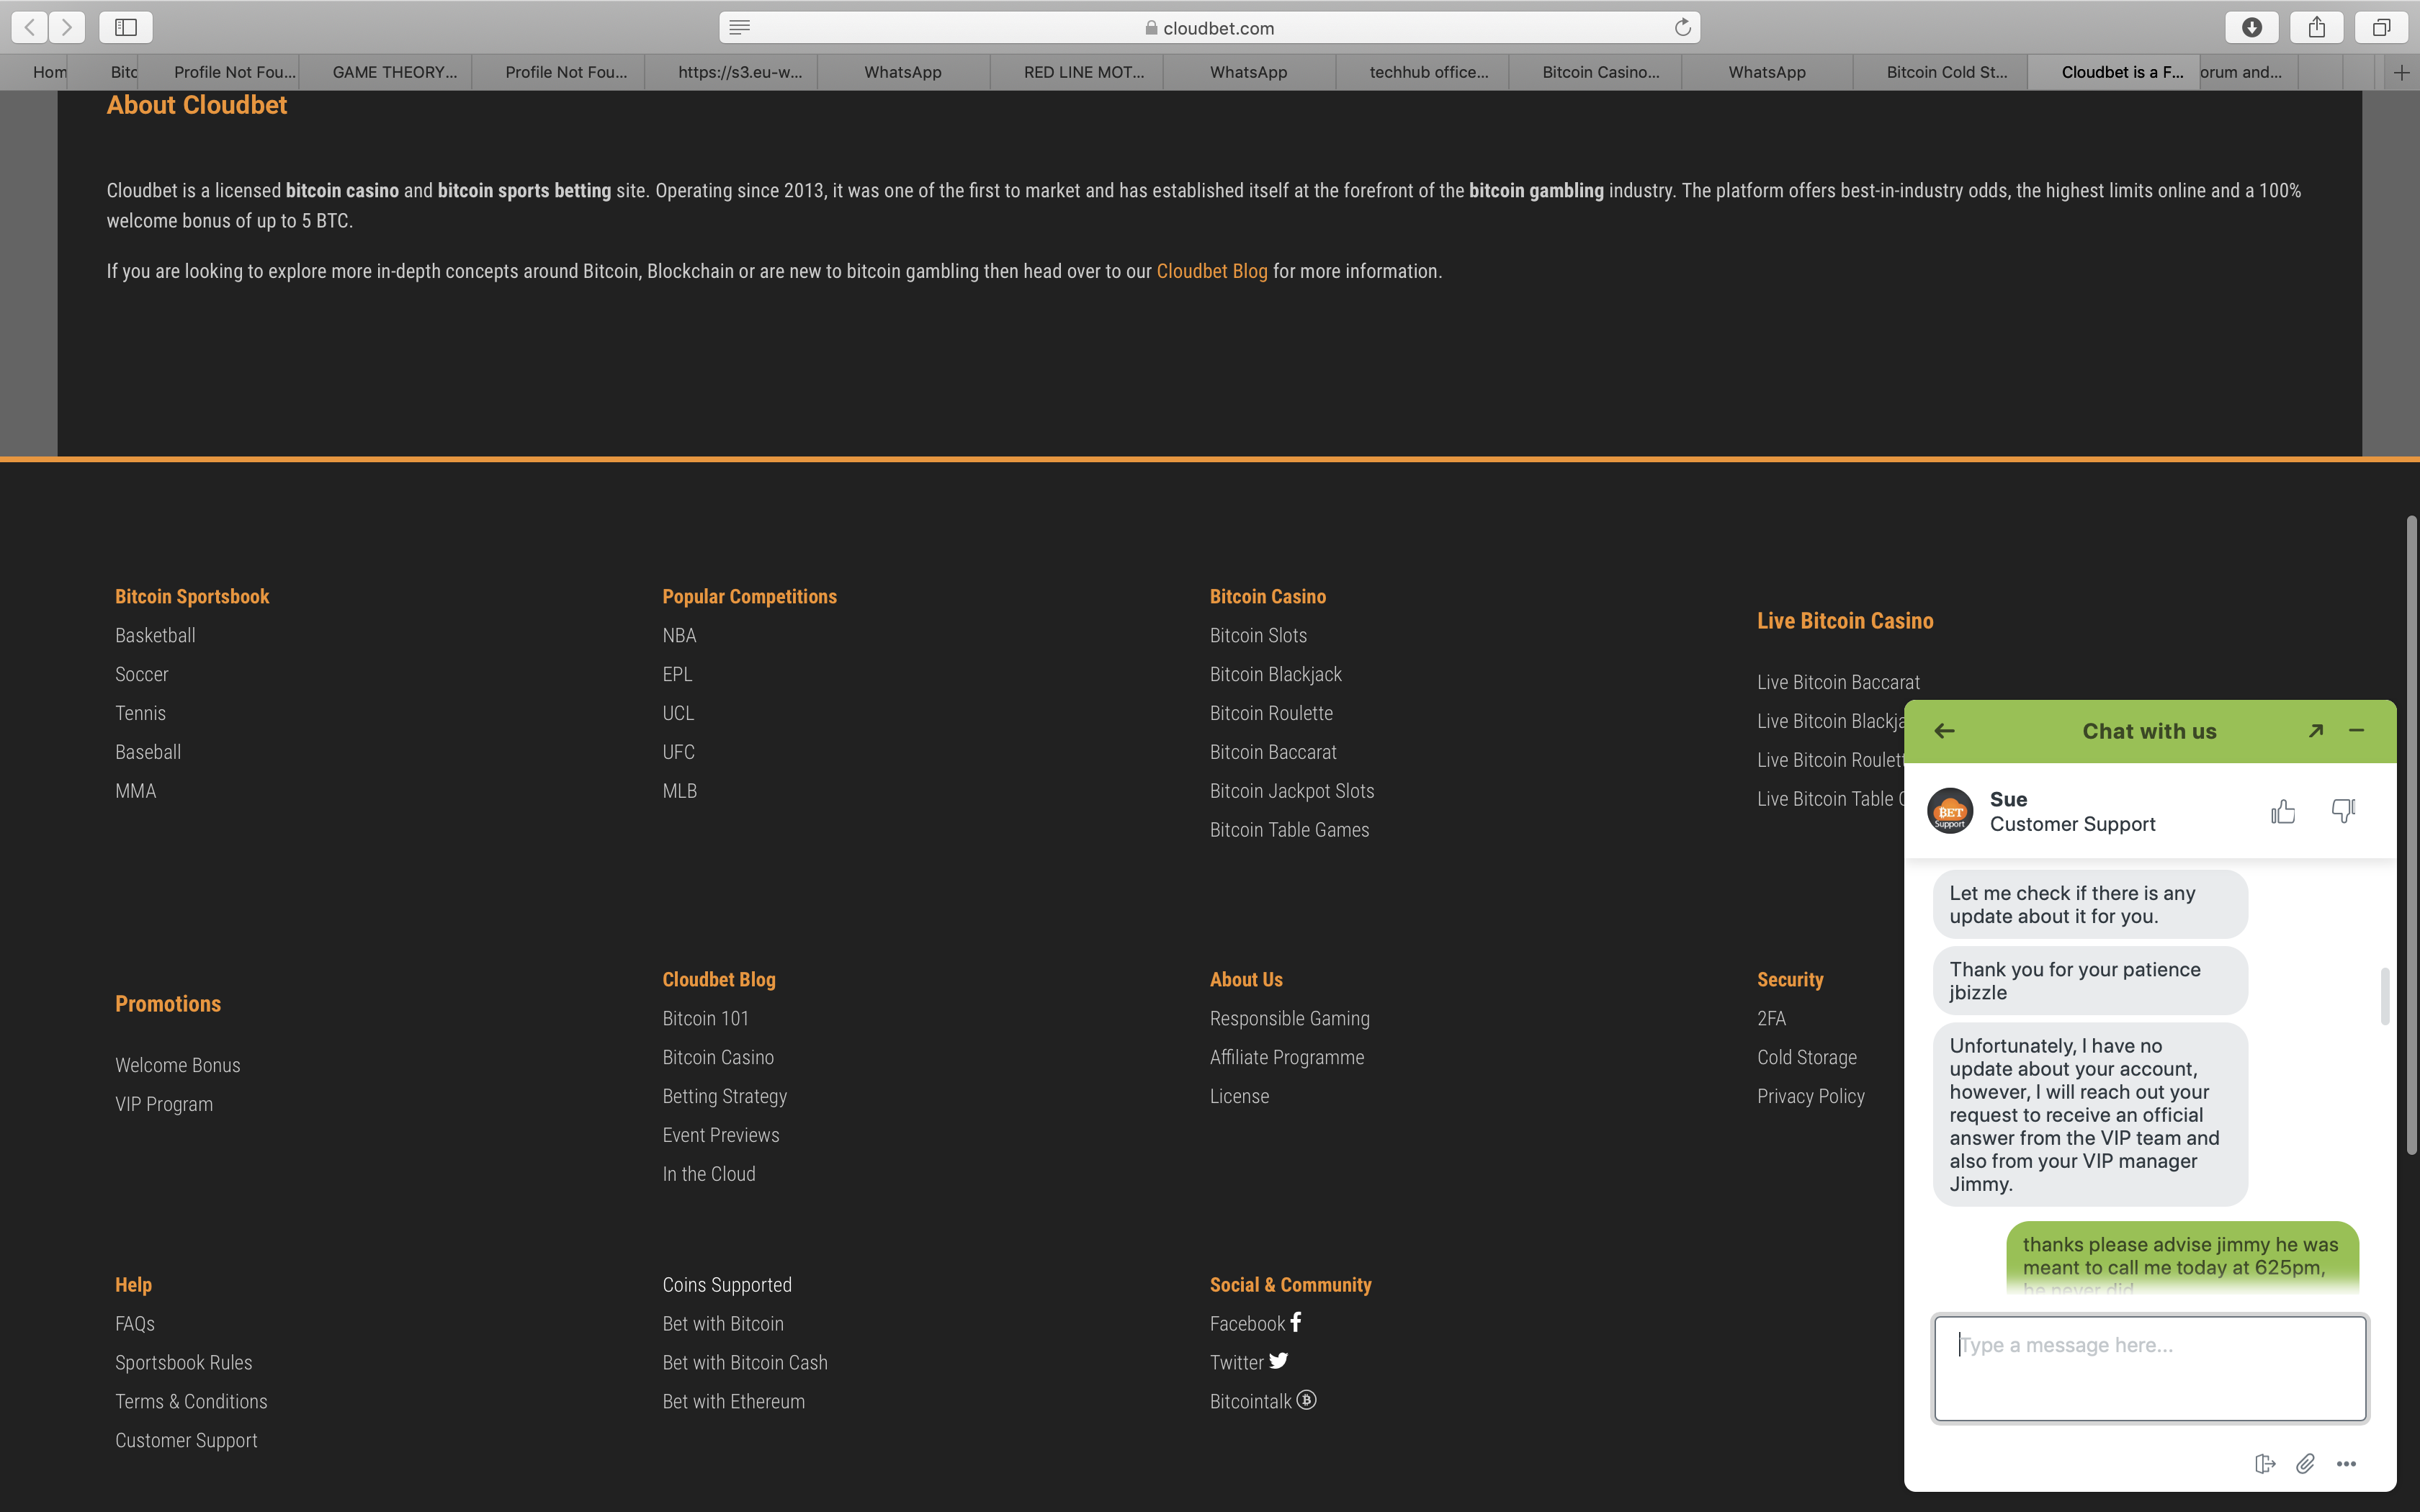The height and width of the screenshot is (1512, 2420).
Task: Open Tennis sportsbook link
Action: 140,713
